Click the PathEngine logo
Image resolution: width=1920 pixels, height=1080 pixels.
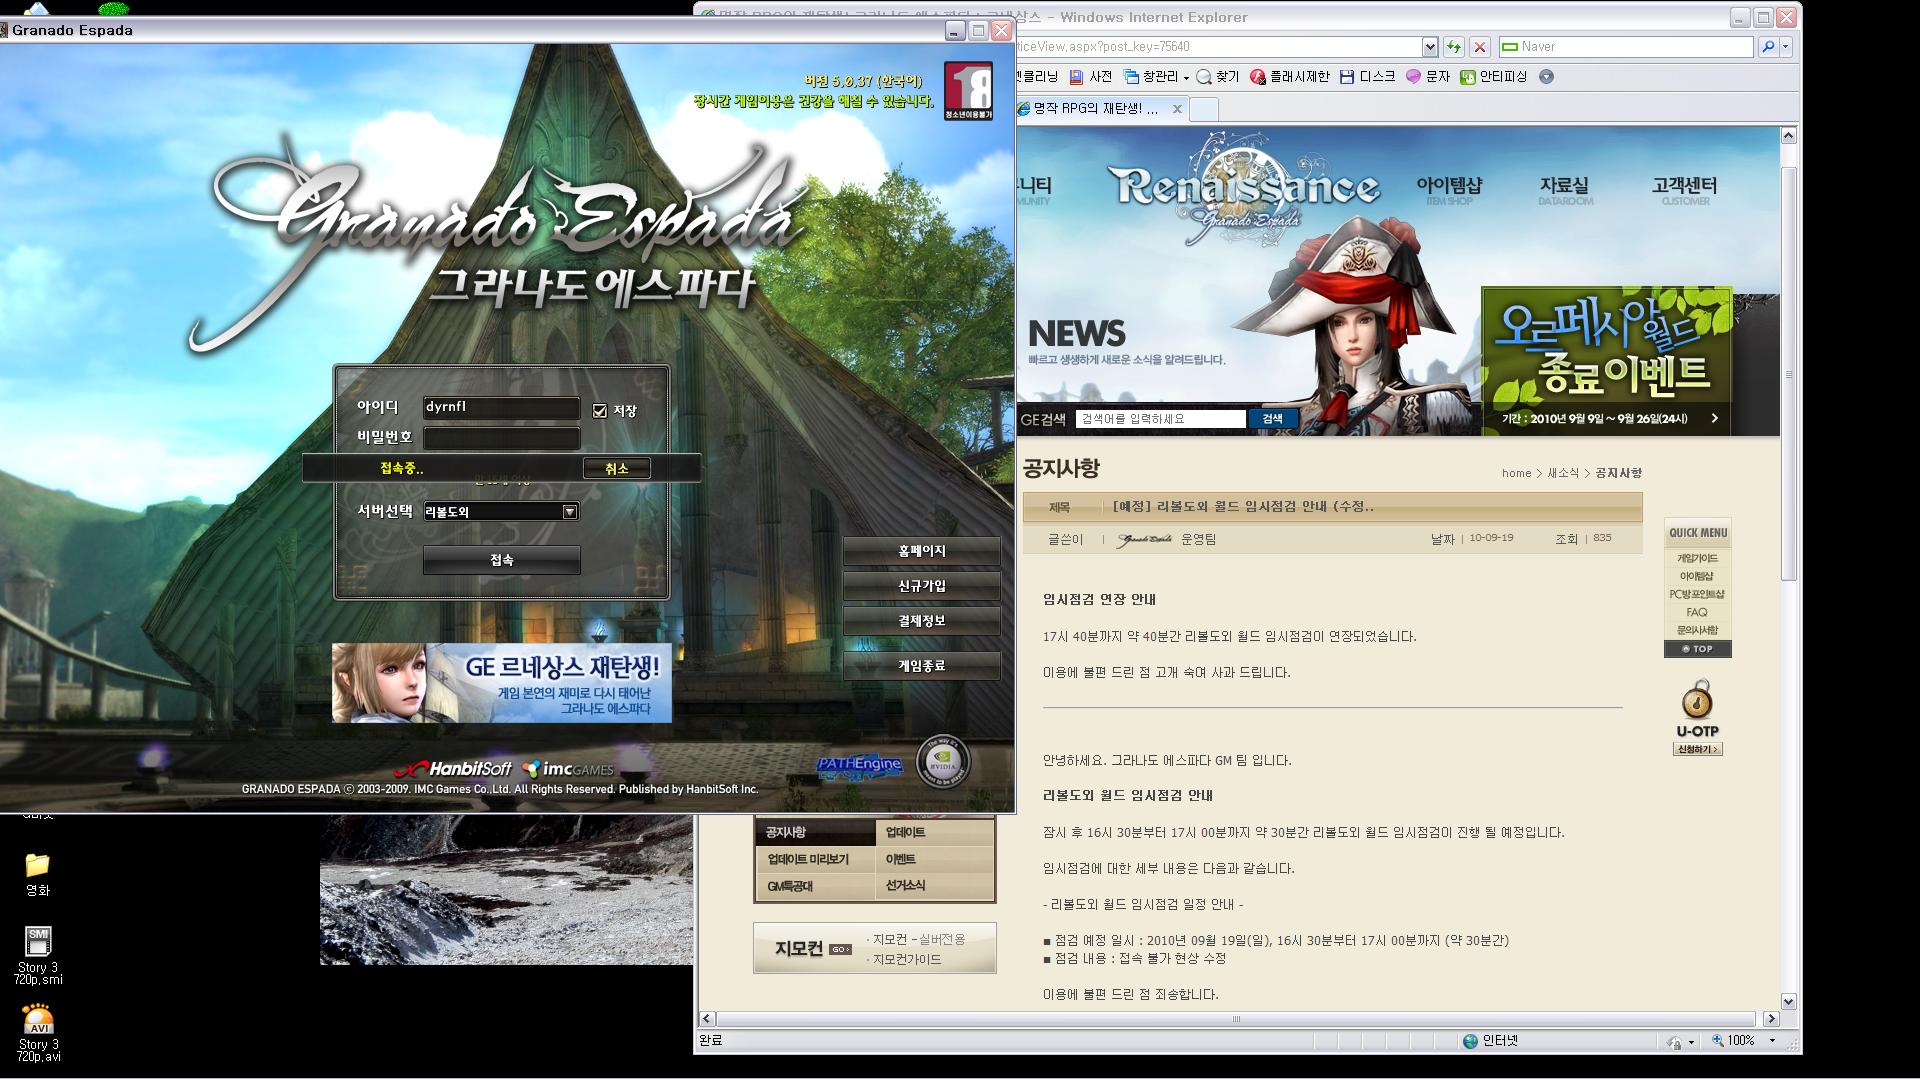pyautogui.click(x=859, y=767)
